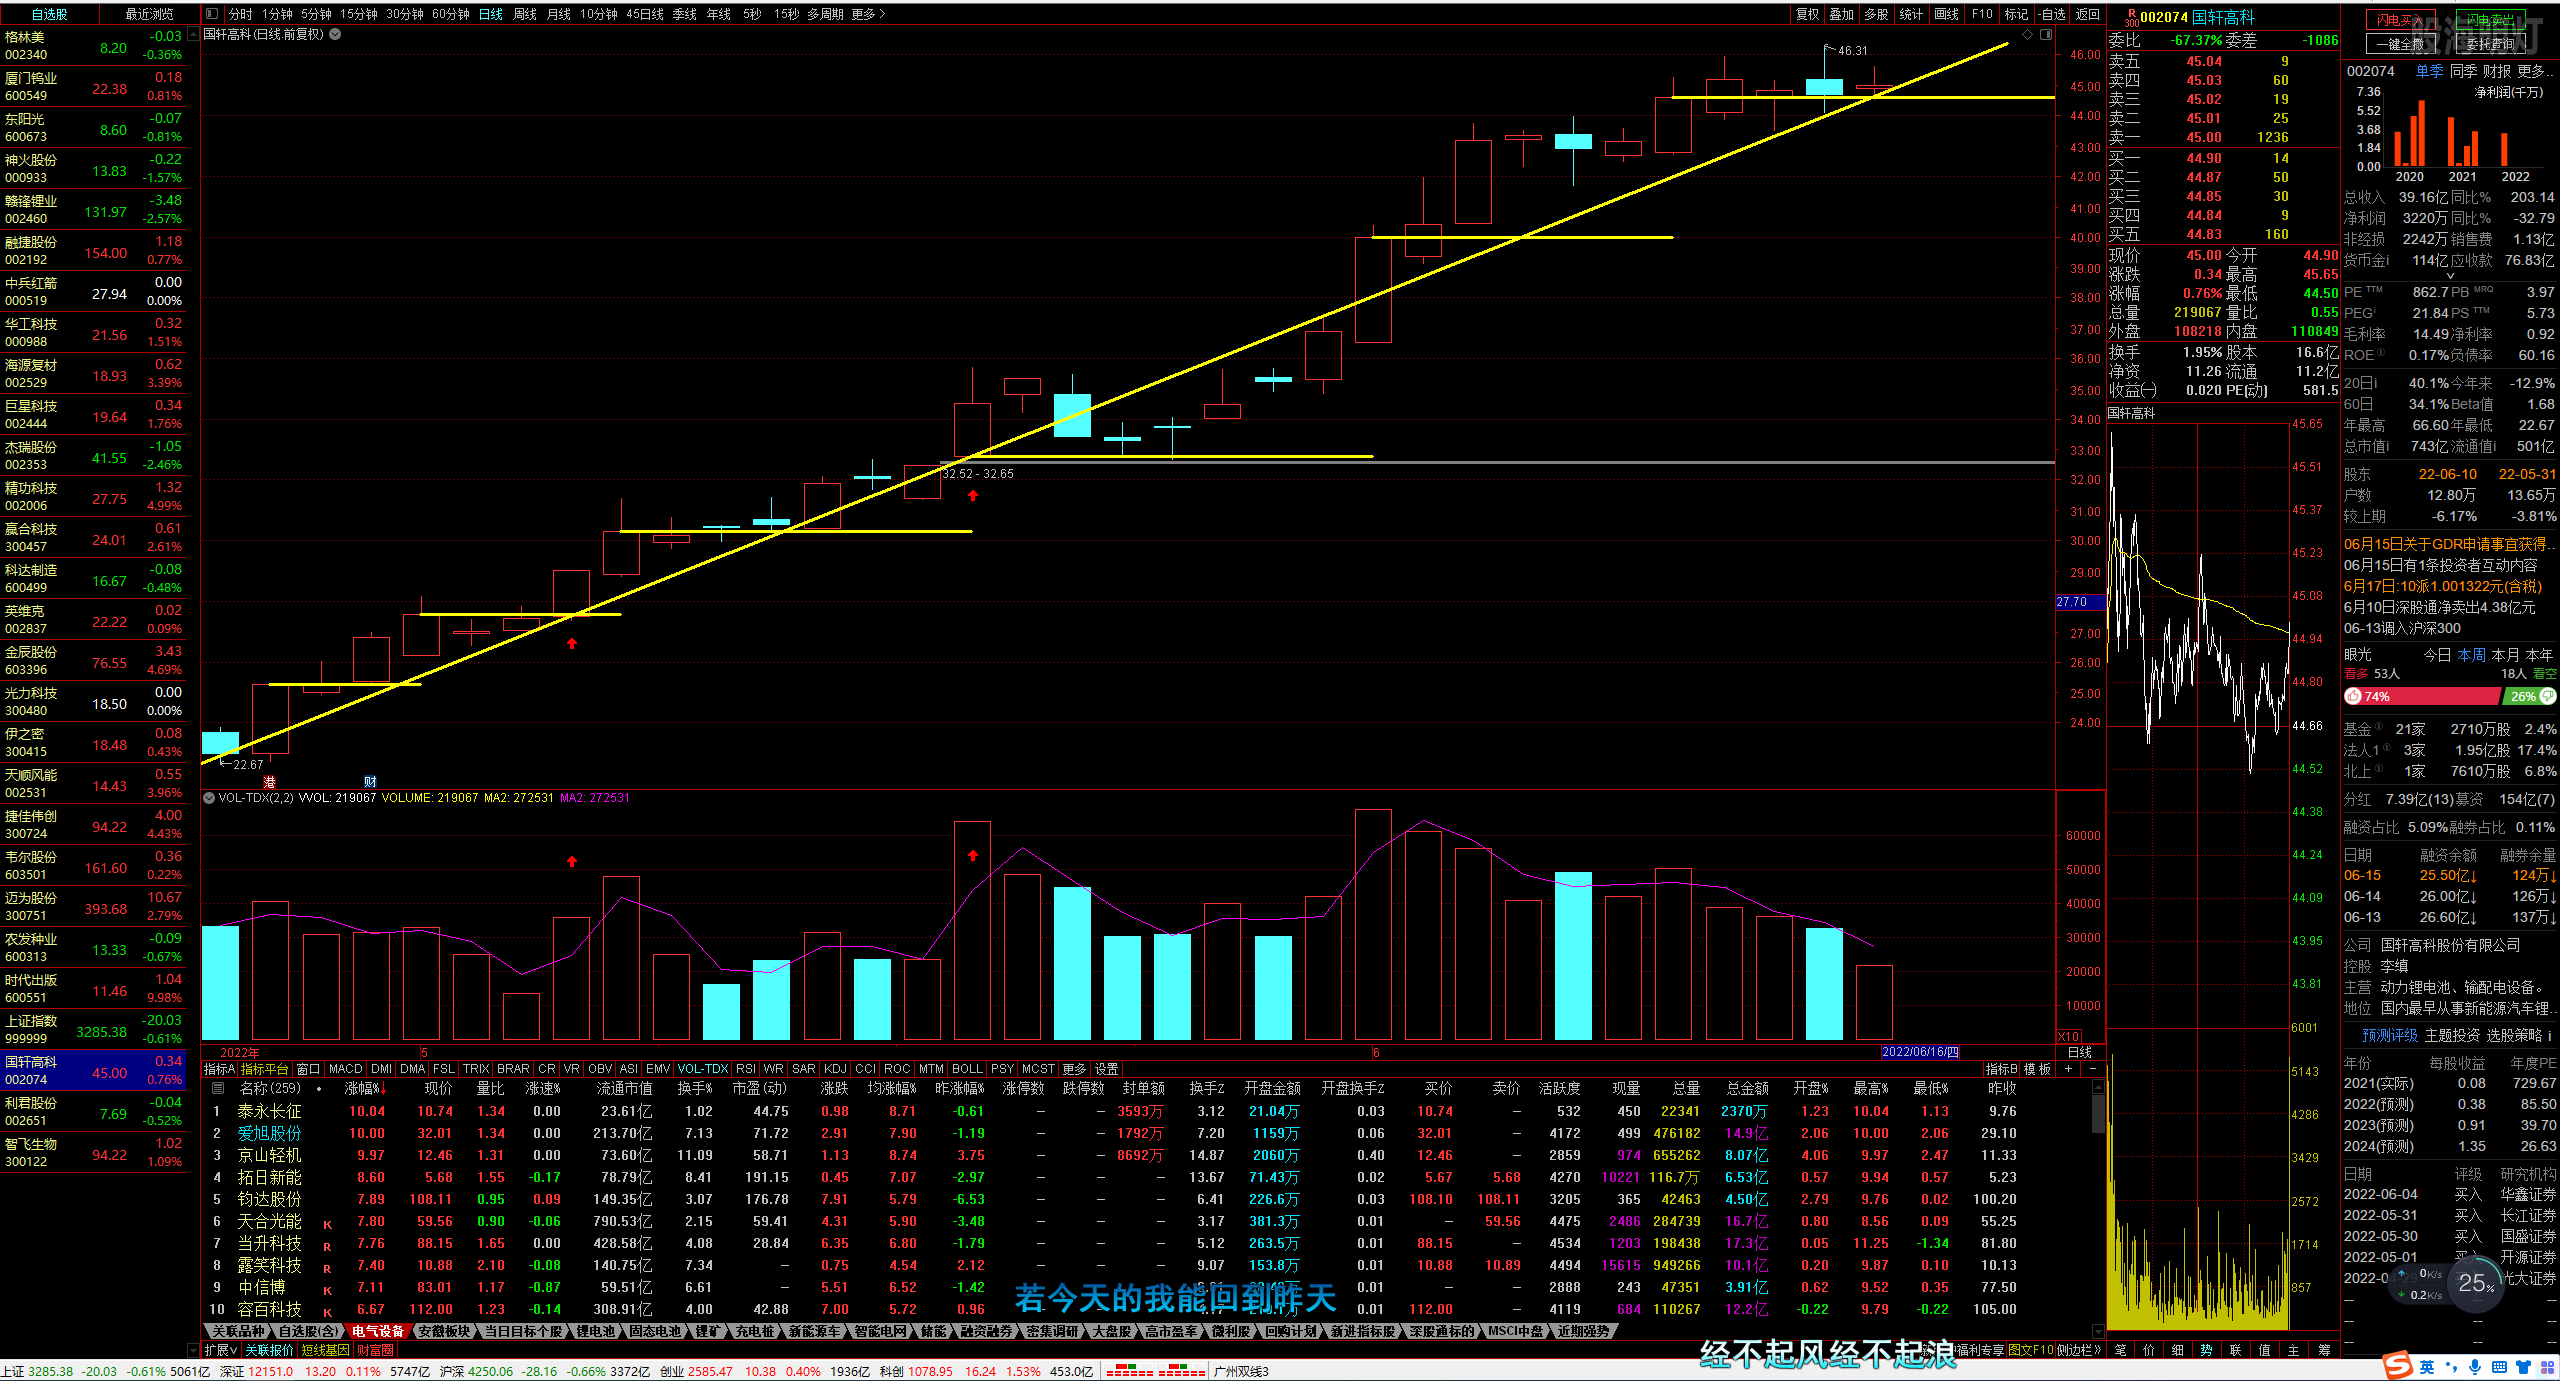2560x1381 pixels.
Task: Click the minus zoom-out icon by 模板
Action: [x=2093, y=1069]
